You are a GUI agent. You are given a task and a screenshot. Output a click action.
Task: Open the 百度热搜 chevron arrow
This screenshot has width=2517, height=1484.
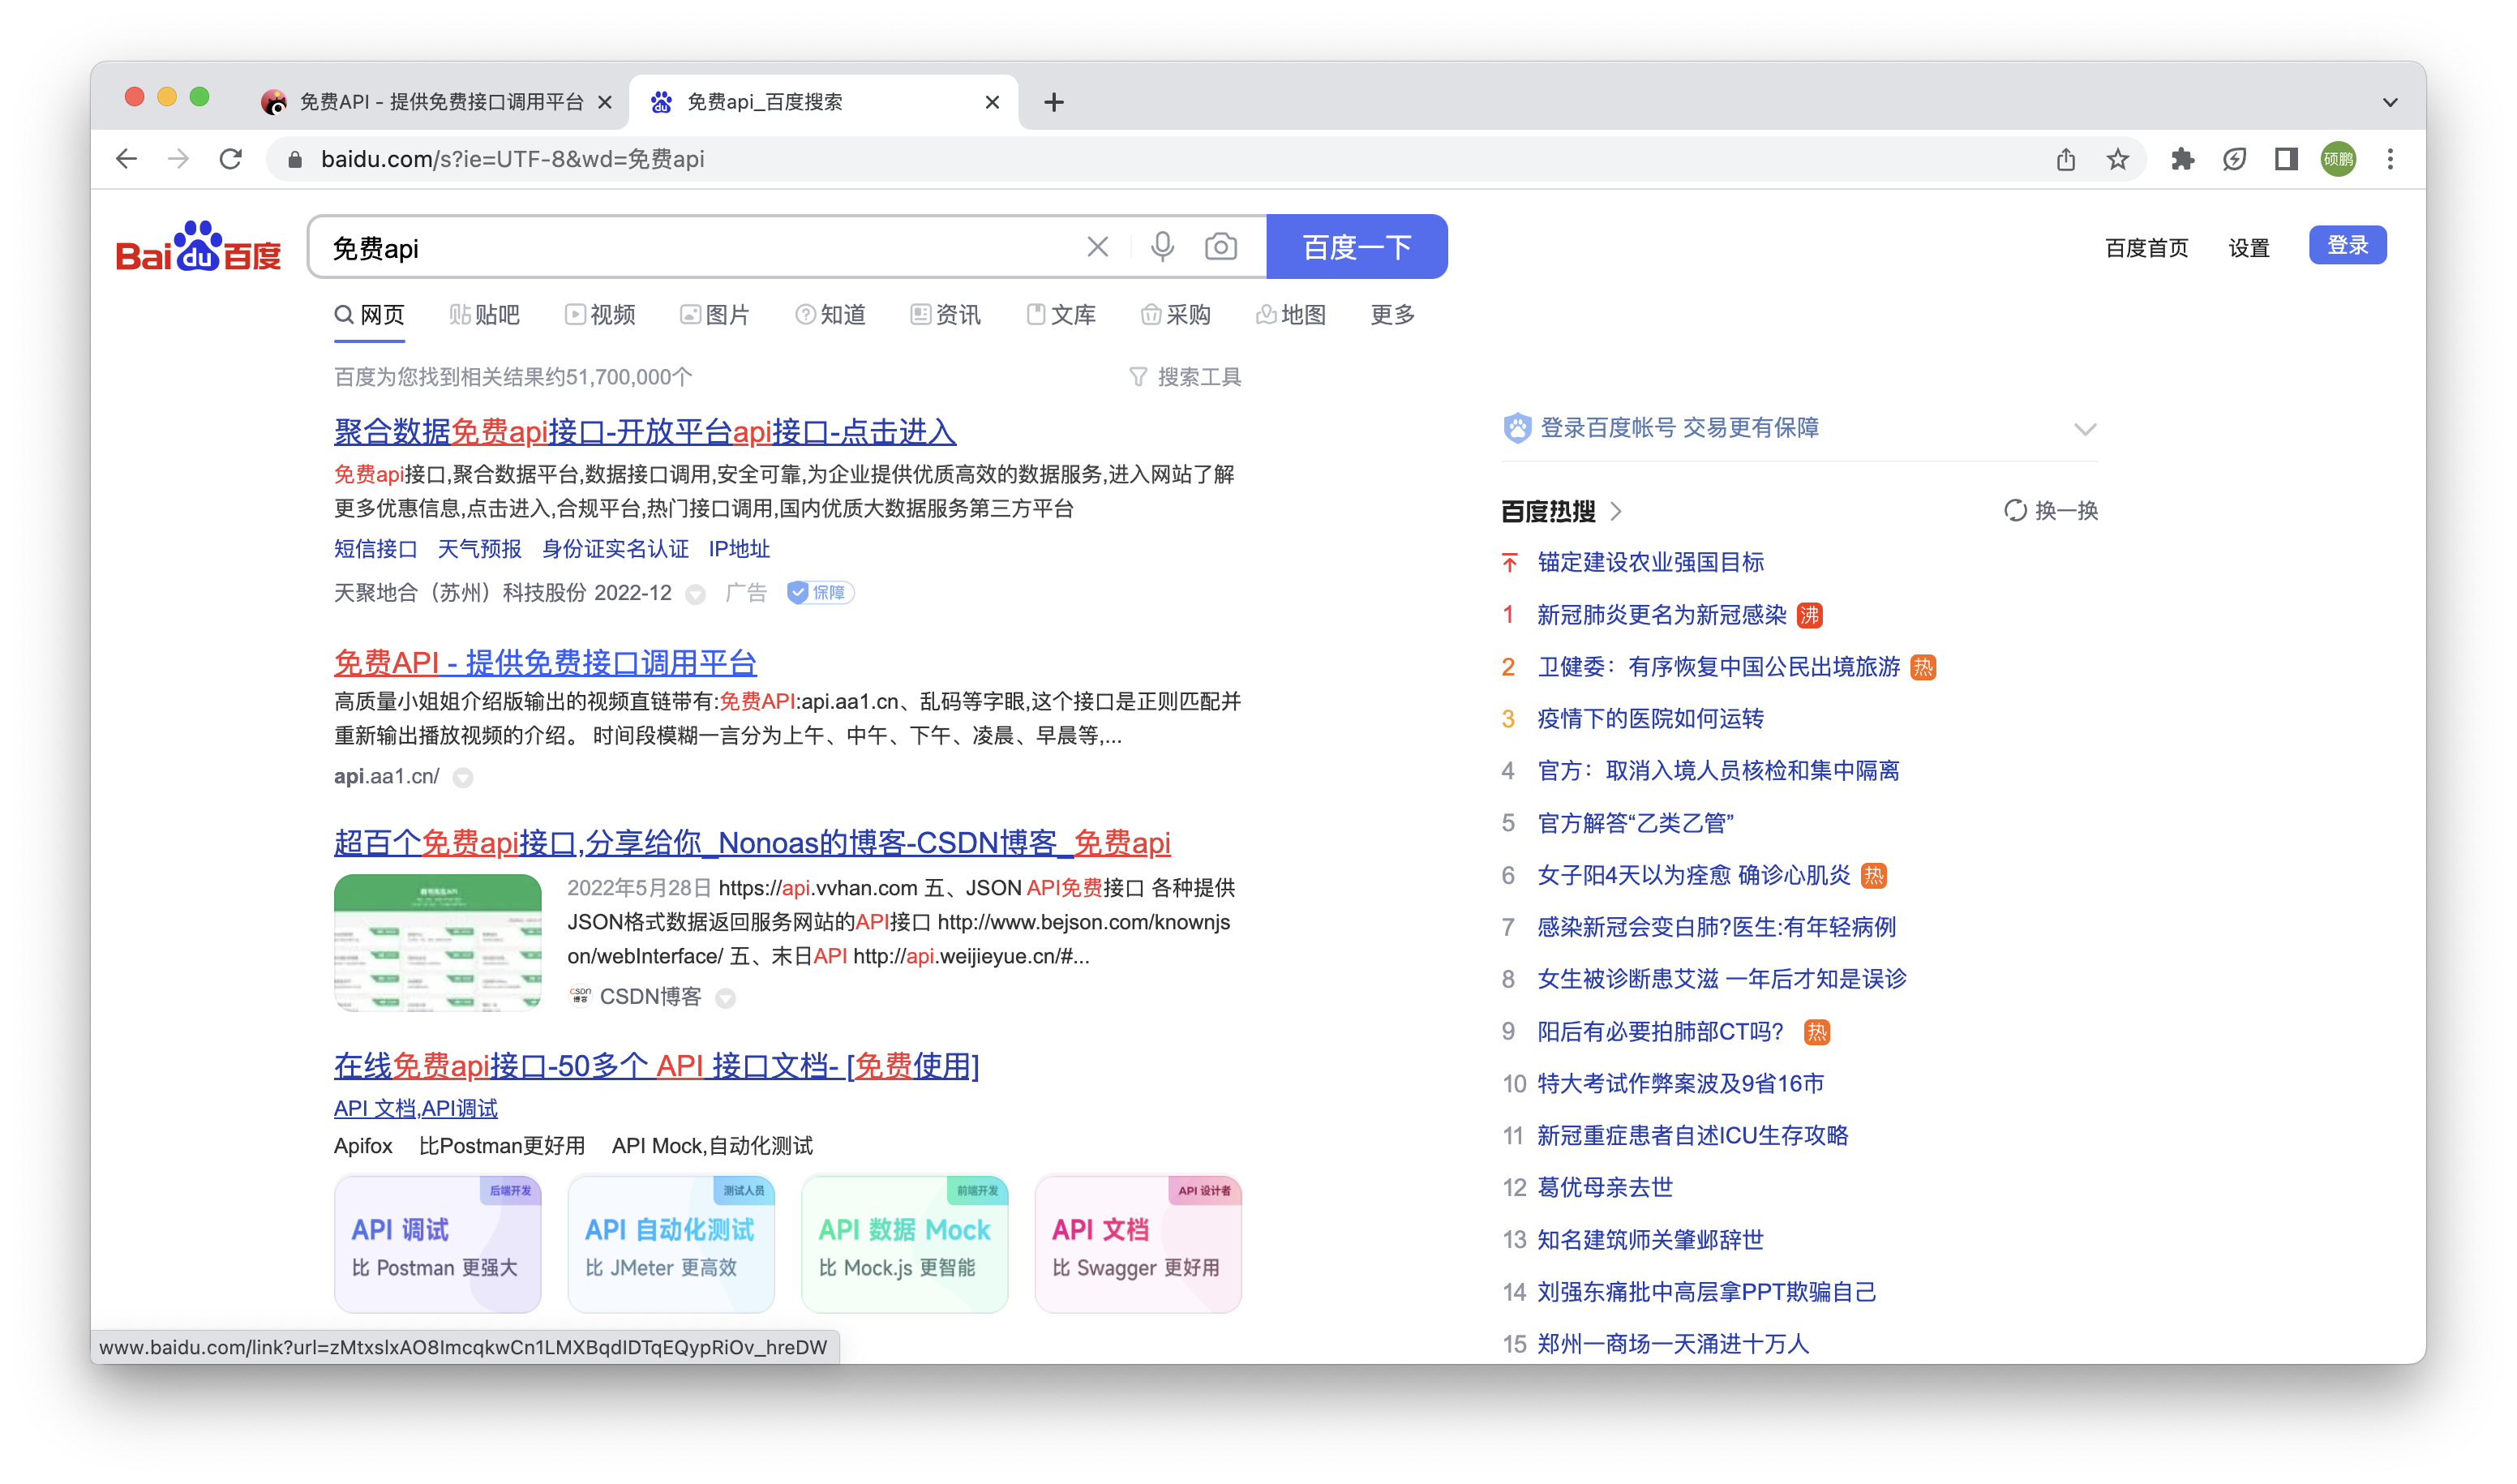(x=1616, y=511)
